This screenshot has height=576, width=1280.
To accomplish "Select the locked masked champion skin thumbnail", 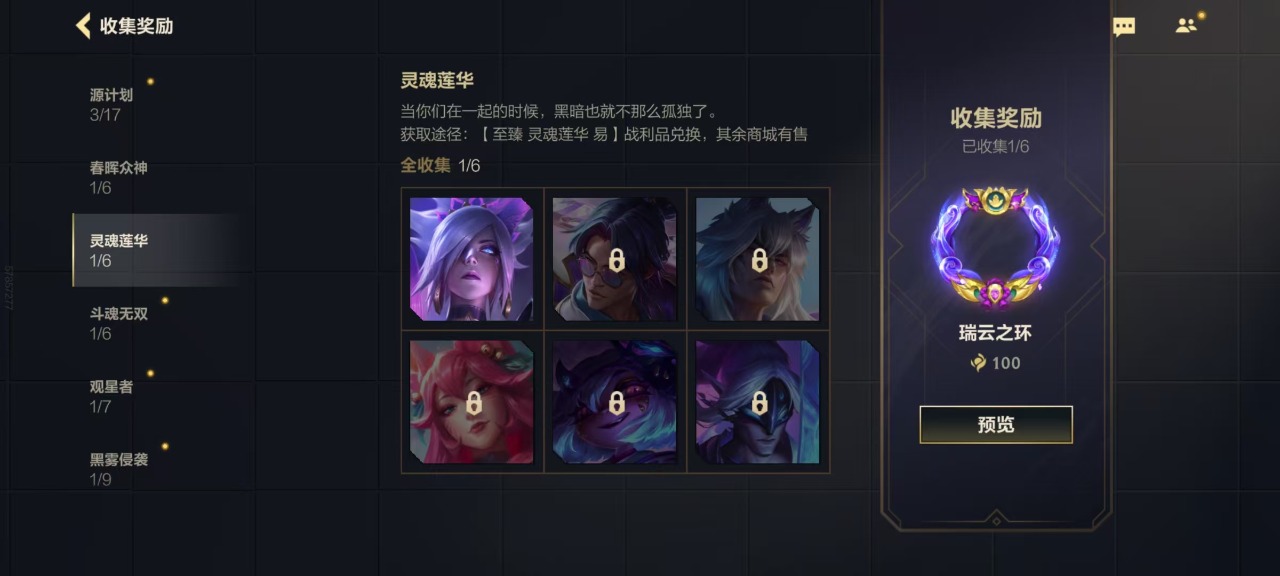I will [758, 402].
